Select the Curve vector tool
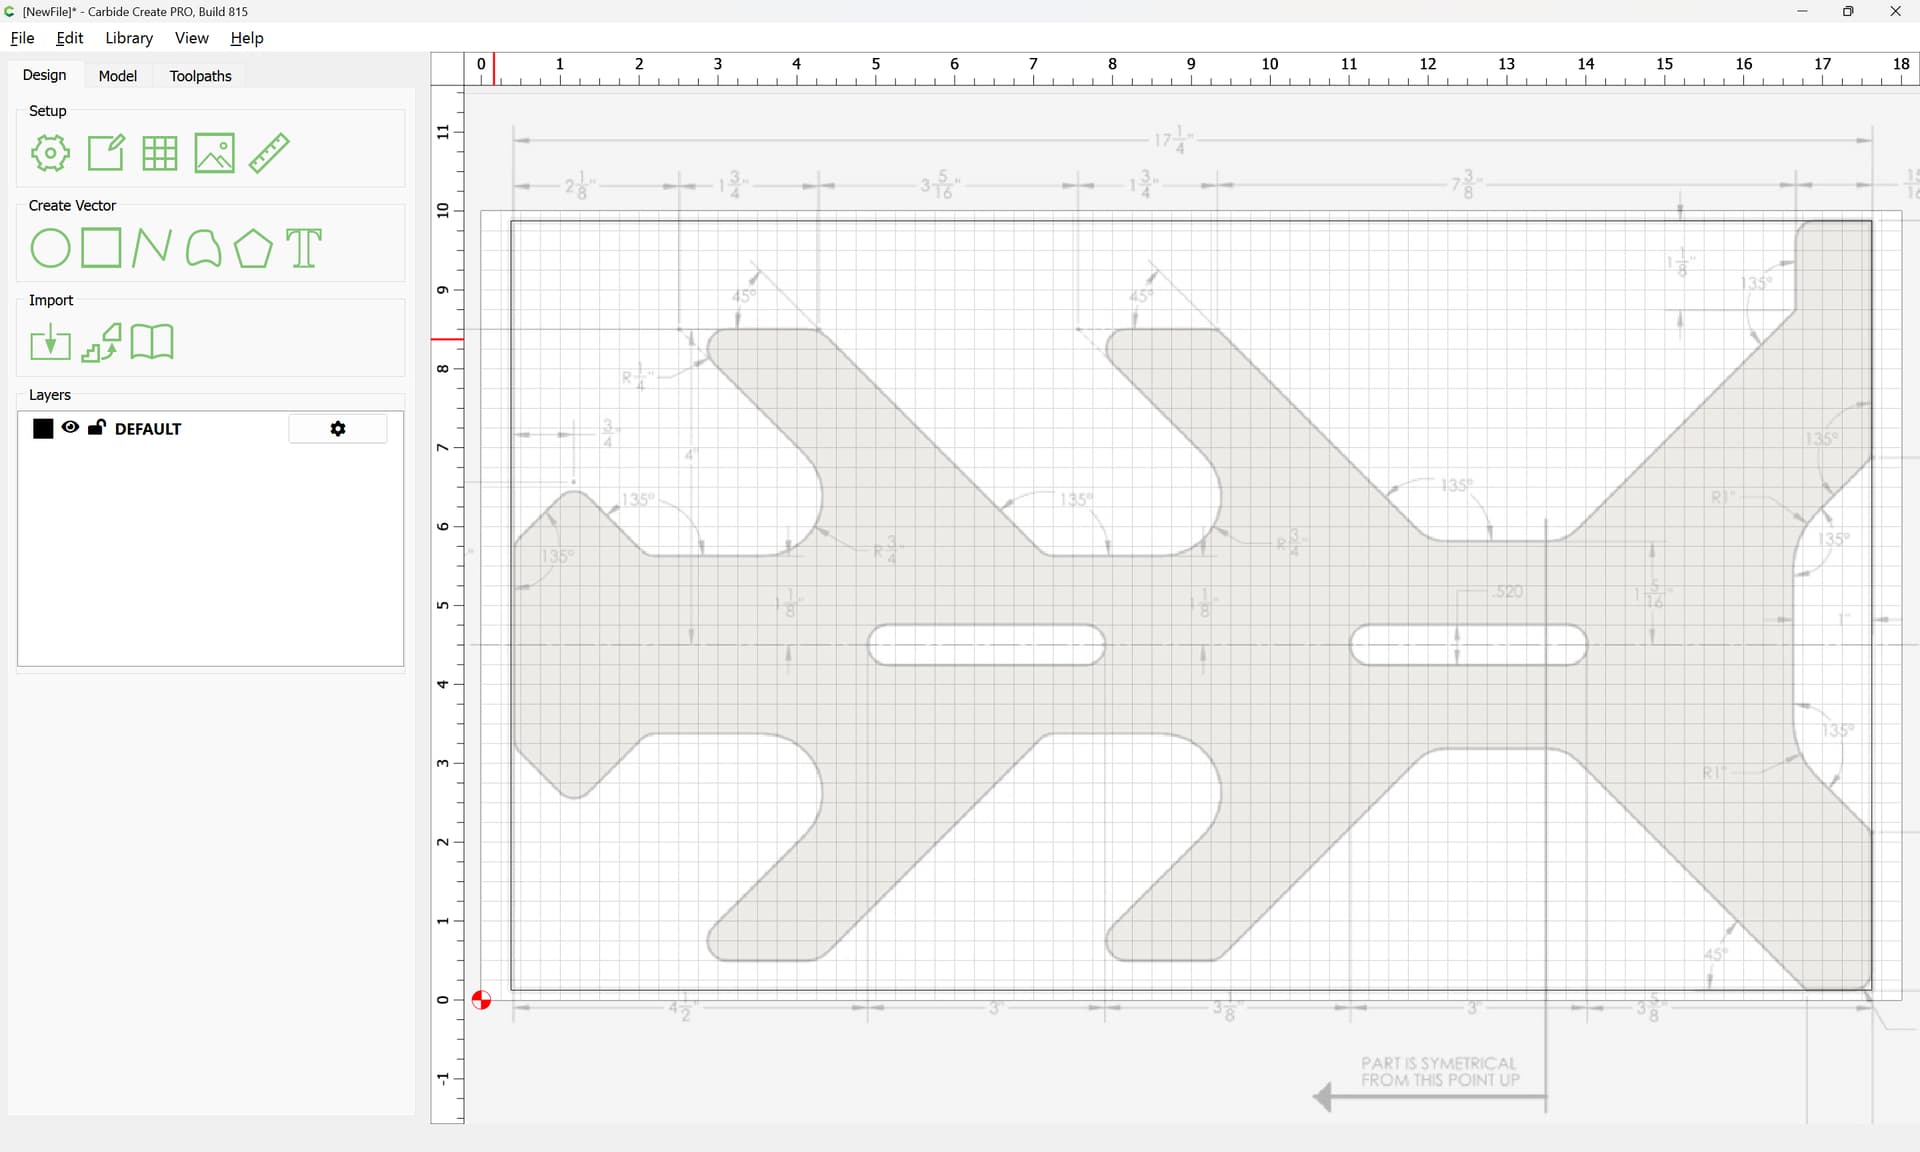Viewport: 1920px width, 1152px height. coord(203,248)
